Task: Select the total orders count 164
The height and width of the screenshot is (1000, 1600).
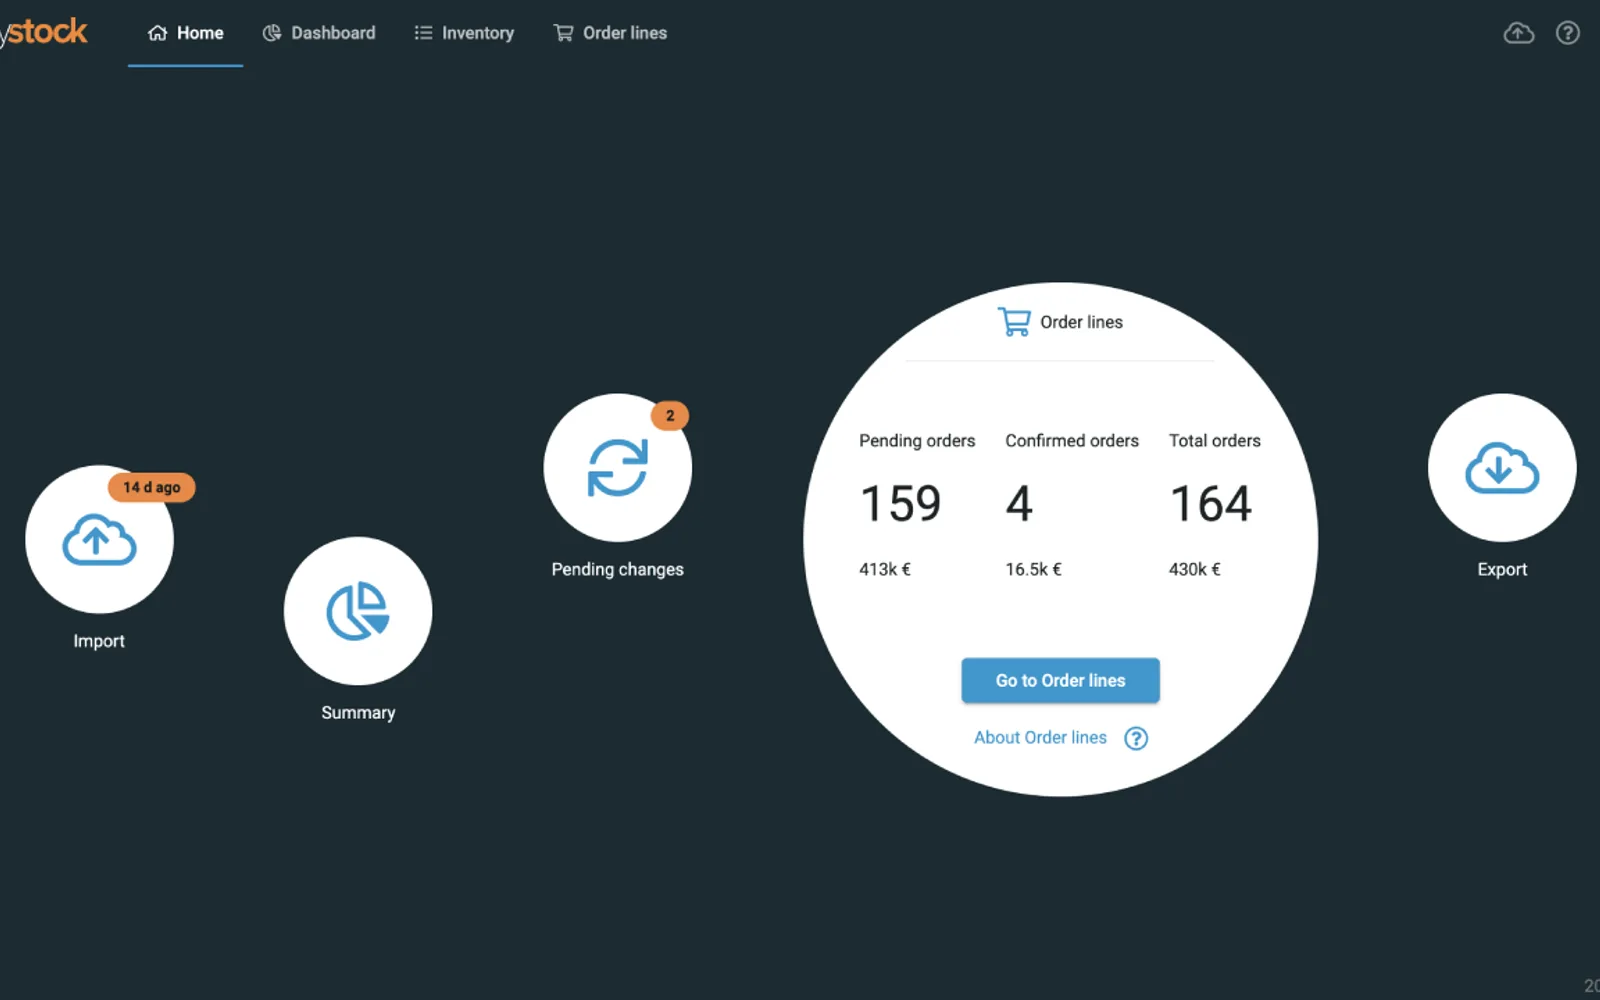Action: tap(1211, 503)
